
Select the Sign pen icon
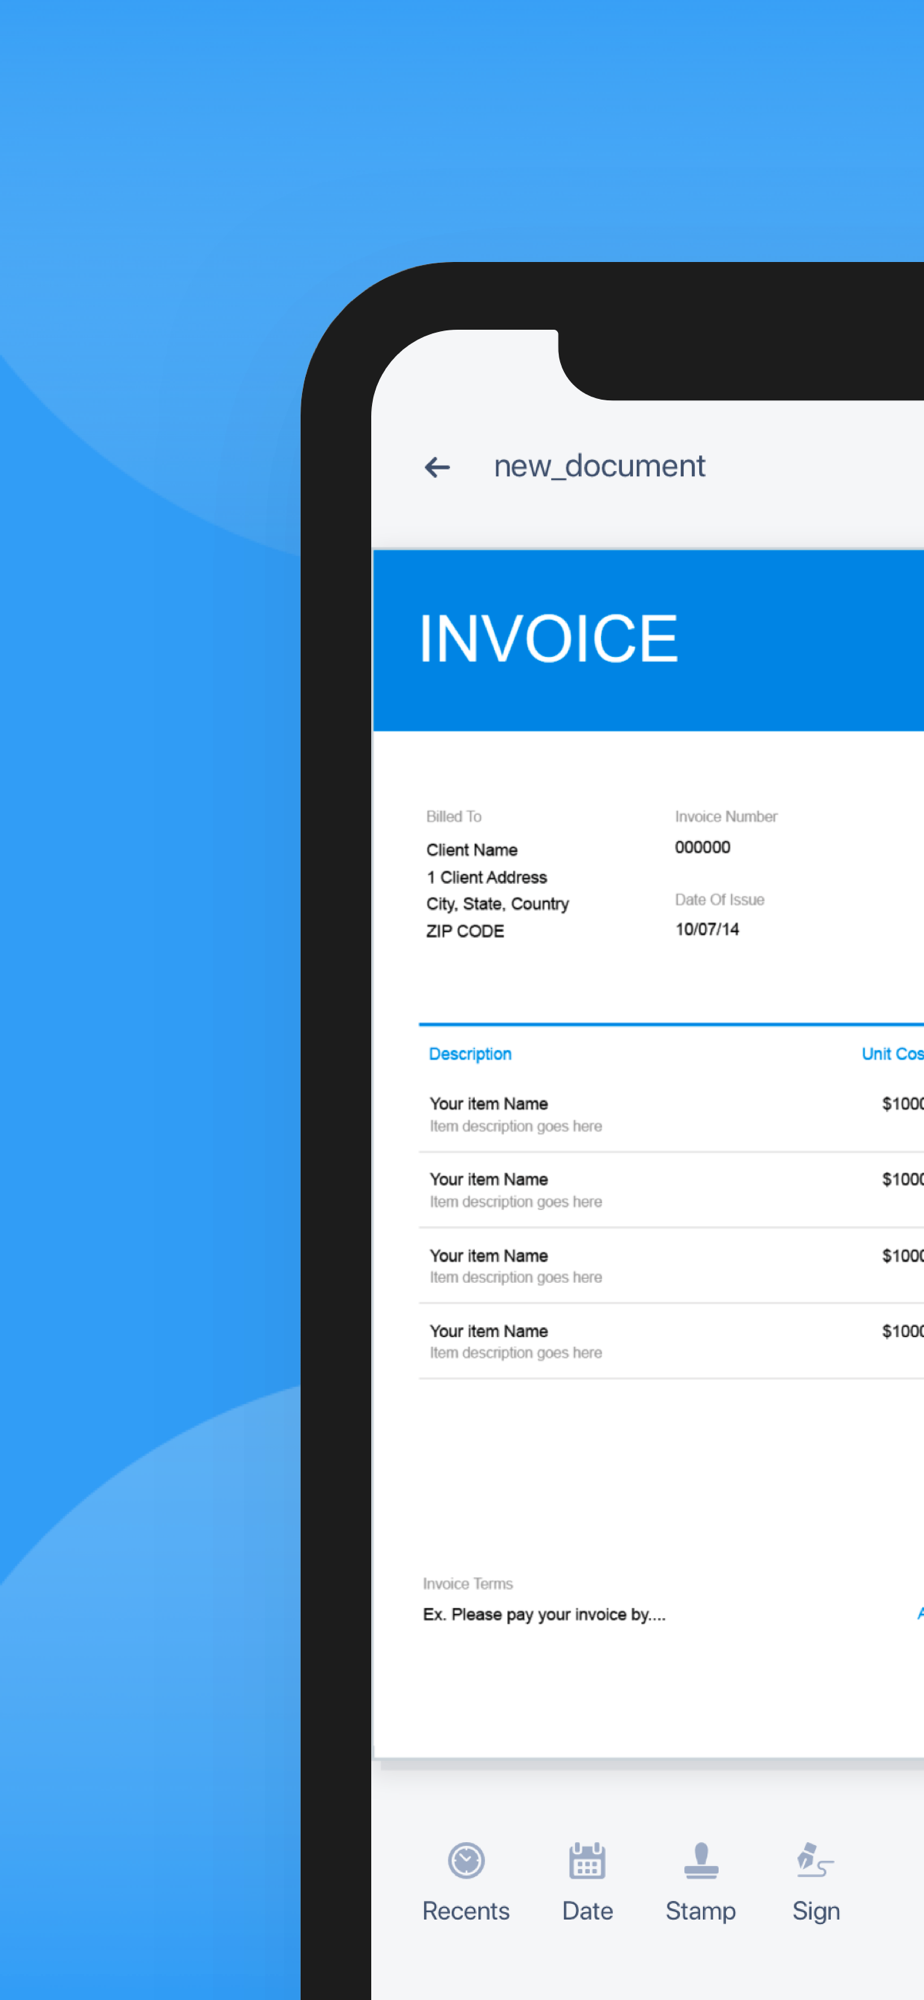[815, 1860]
